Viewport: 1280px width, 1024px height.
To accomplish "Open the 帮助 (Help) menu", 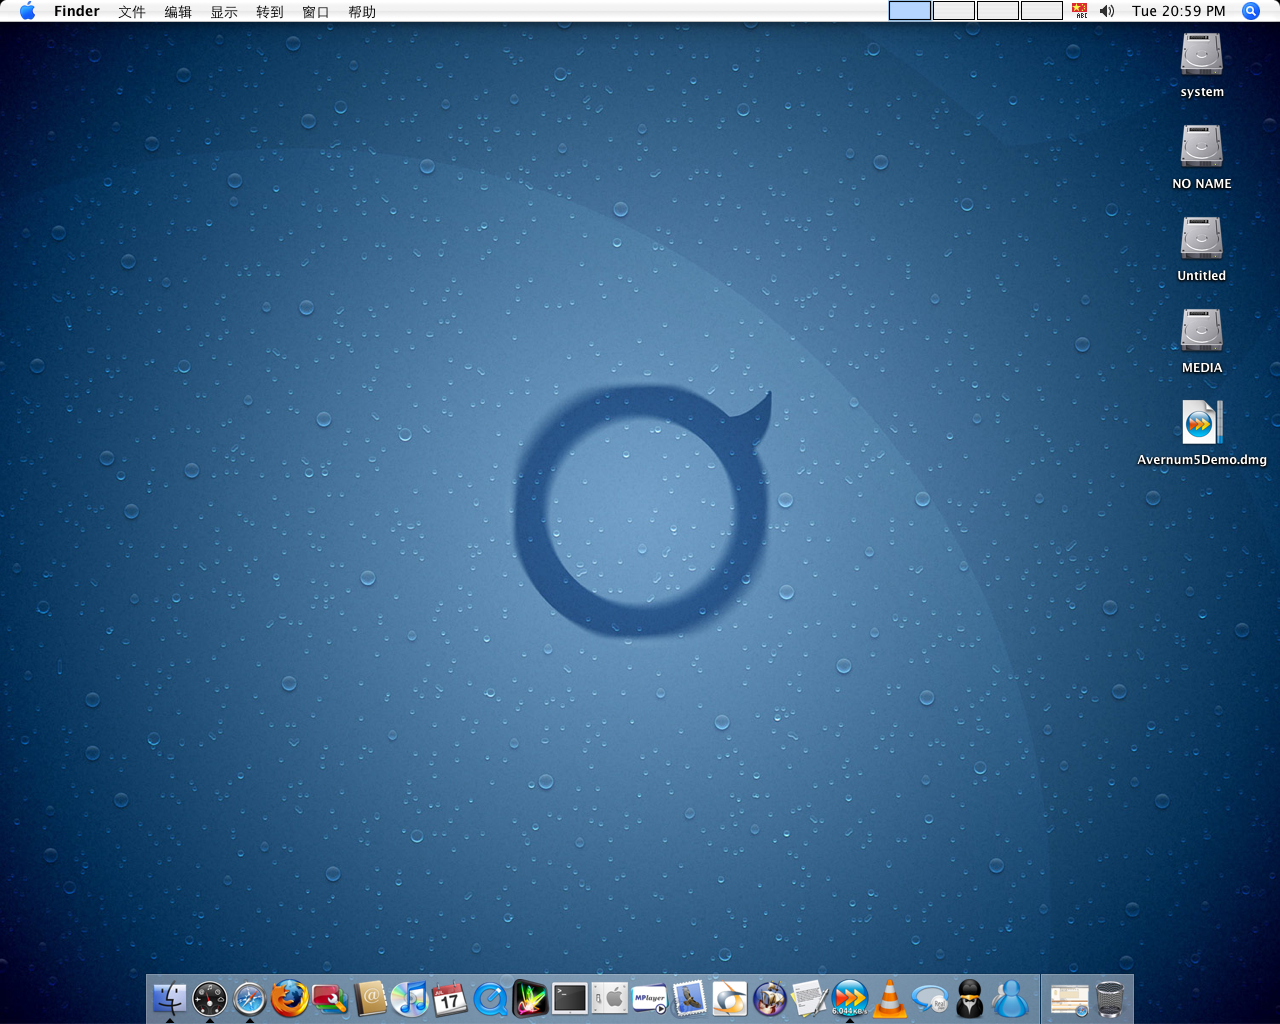I will pos(362,11).
